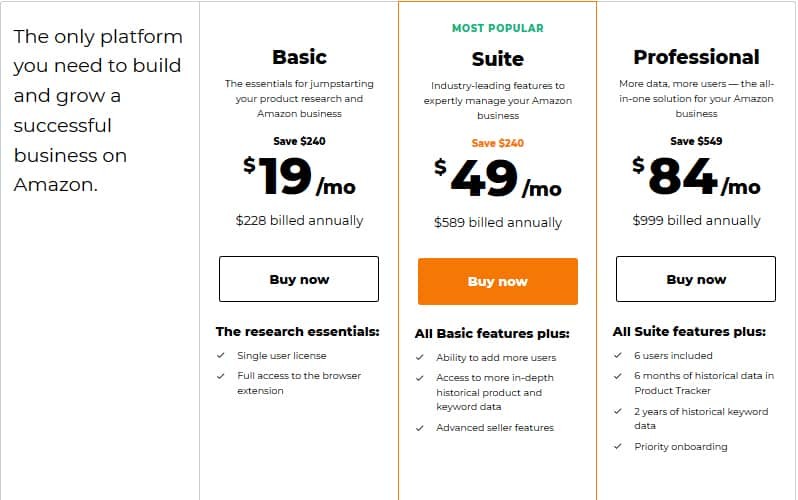Click the $999 billed annually text
The image size is (798, 500).
(x=696, y=220)
